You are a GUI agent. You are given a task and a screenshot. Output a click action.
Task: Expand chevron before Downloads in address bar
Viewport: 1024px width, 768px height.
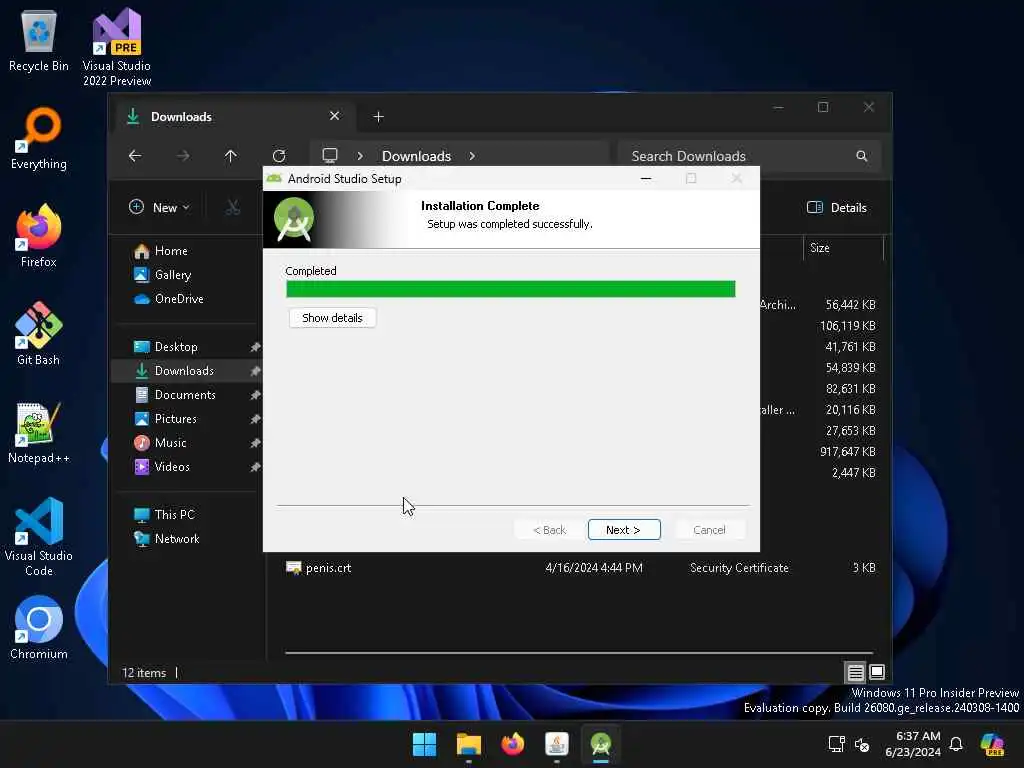(x=360, y=156)
